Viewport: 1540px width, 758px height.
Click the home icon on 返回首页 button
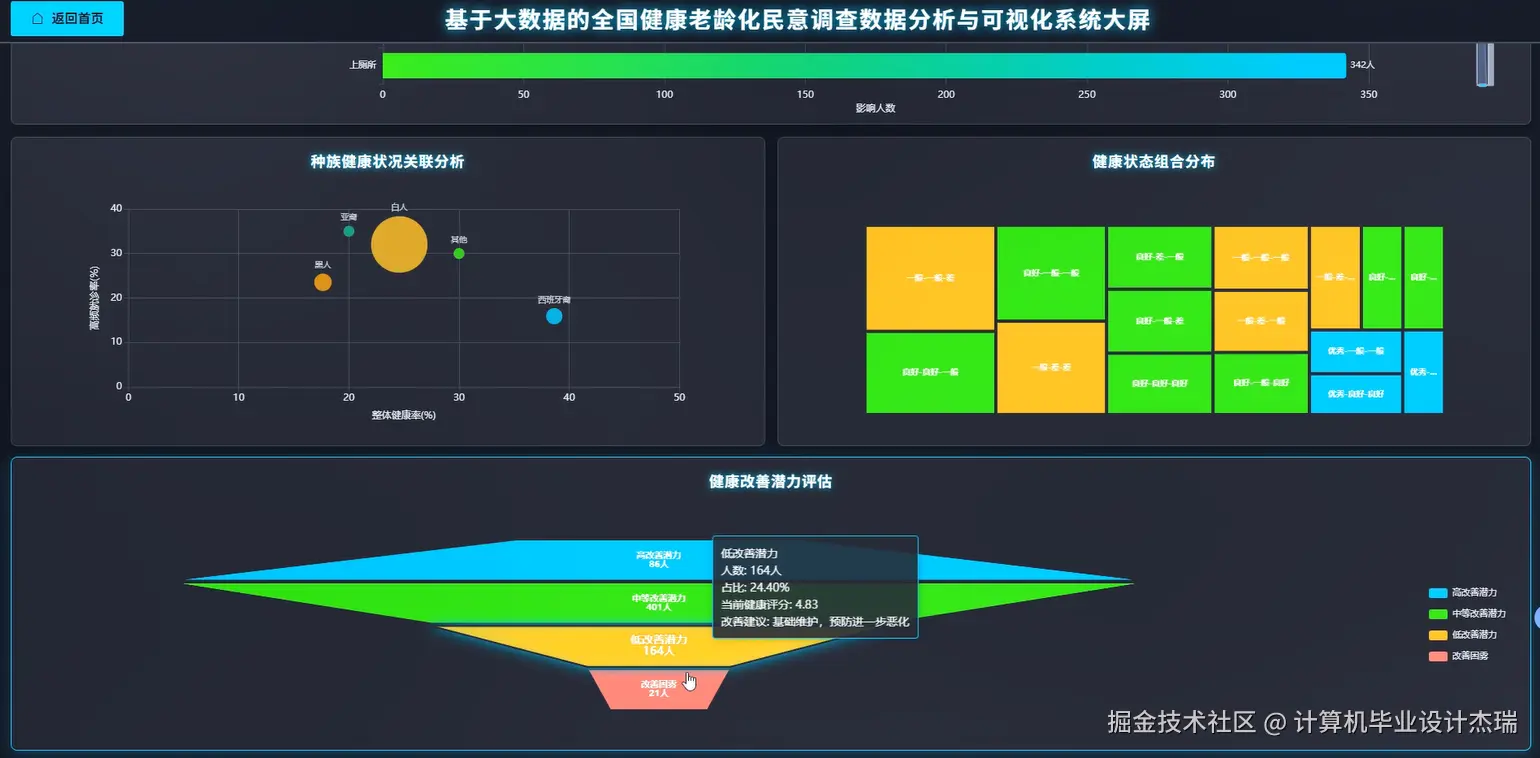39,19
